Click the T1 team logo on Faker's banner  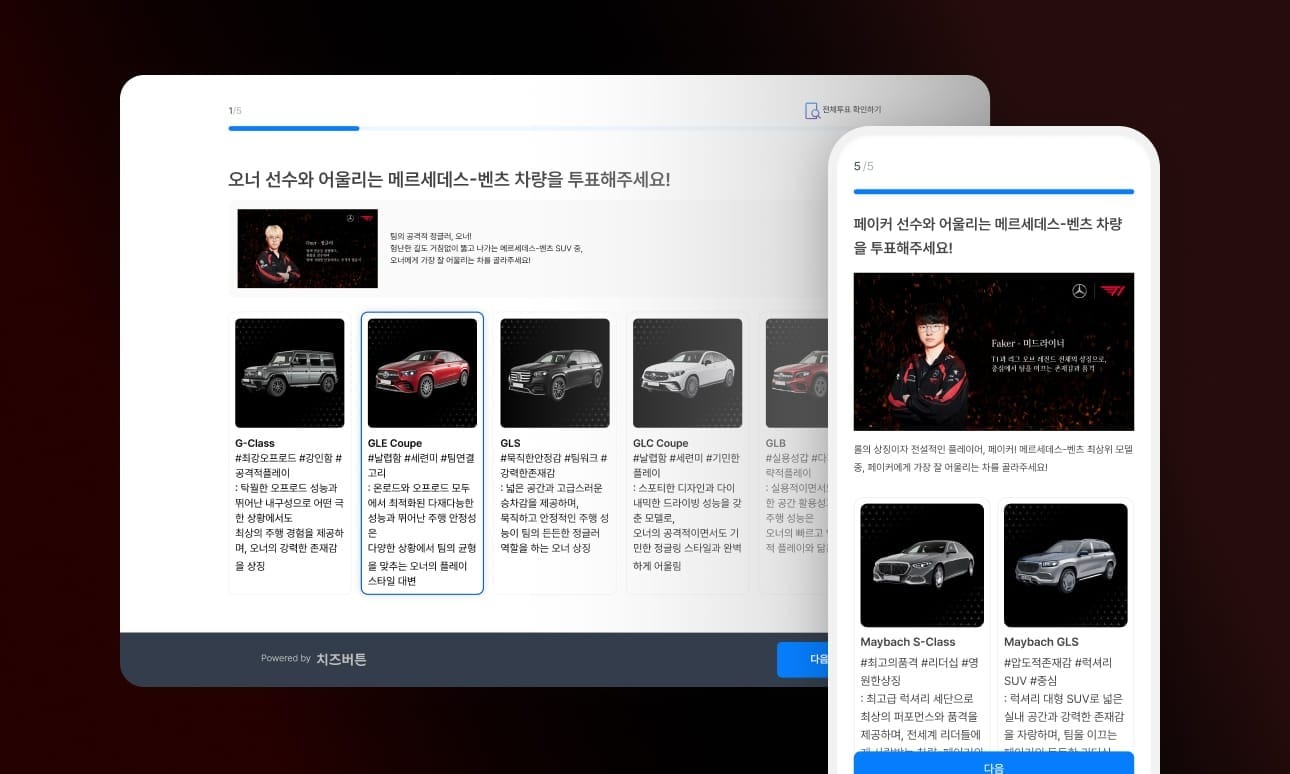[x=1112, y=291]
